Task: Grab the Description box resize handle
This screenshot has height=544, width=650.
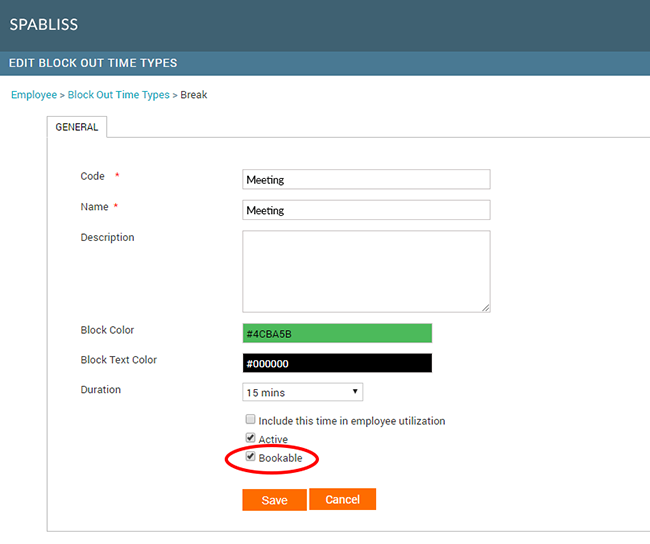Action: [x=486, y=308]
